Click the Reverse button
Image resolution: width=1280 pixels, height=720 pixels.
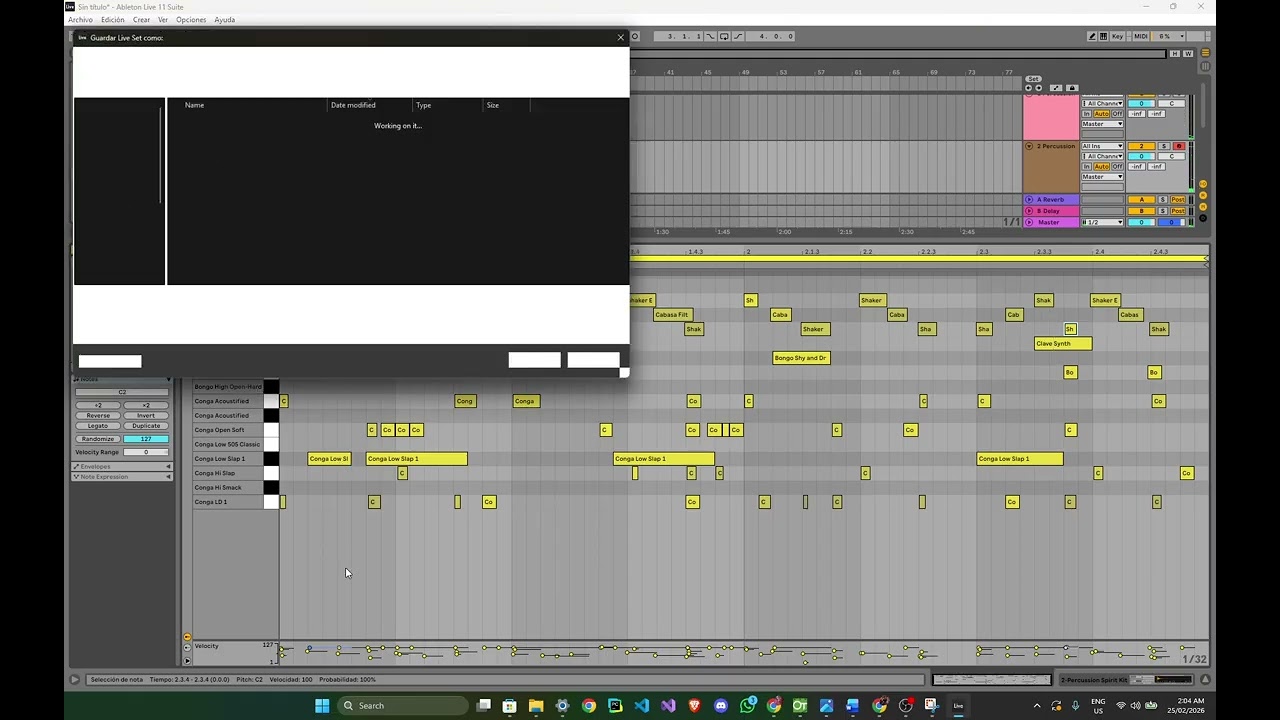click(x=98, y=415)
